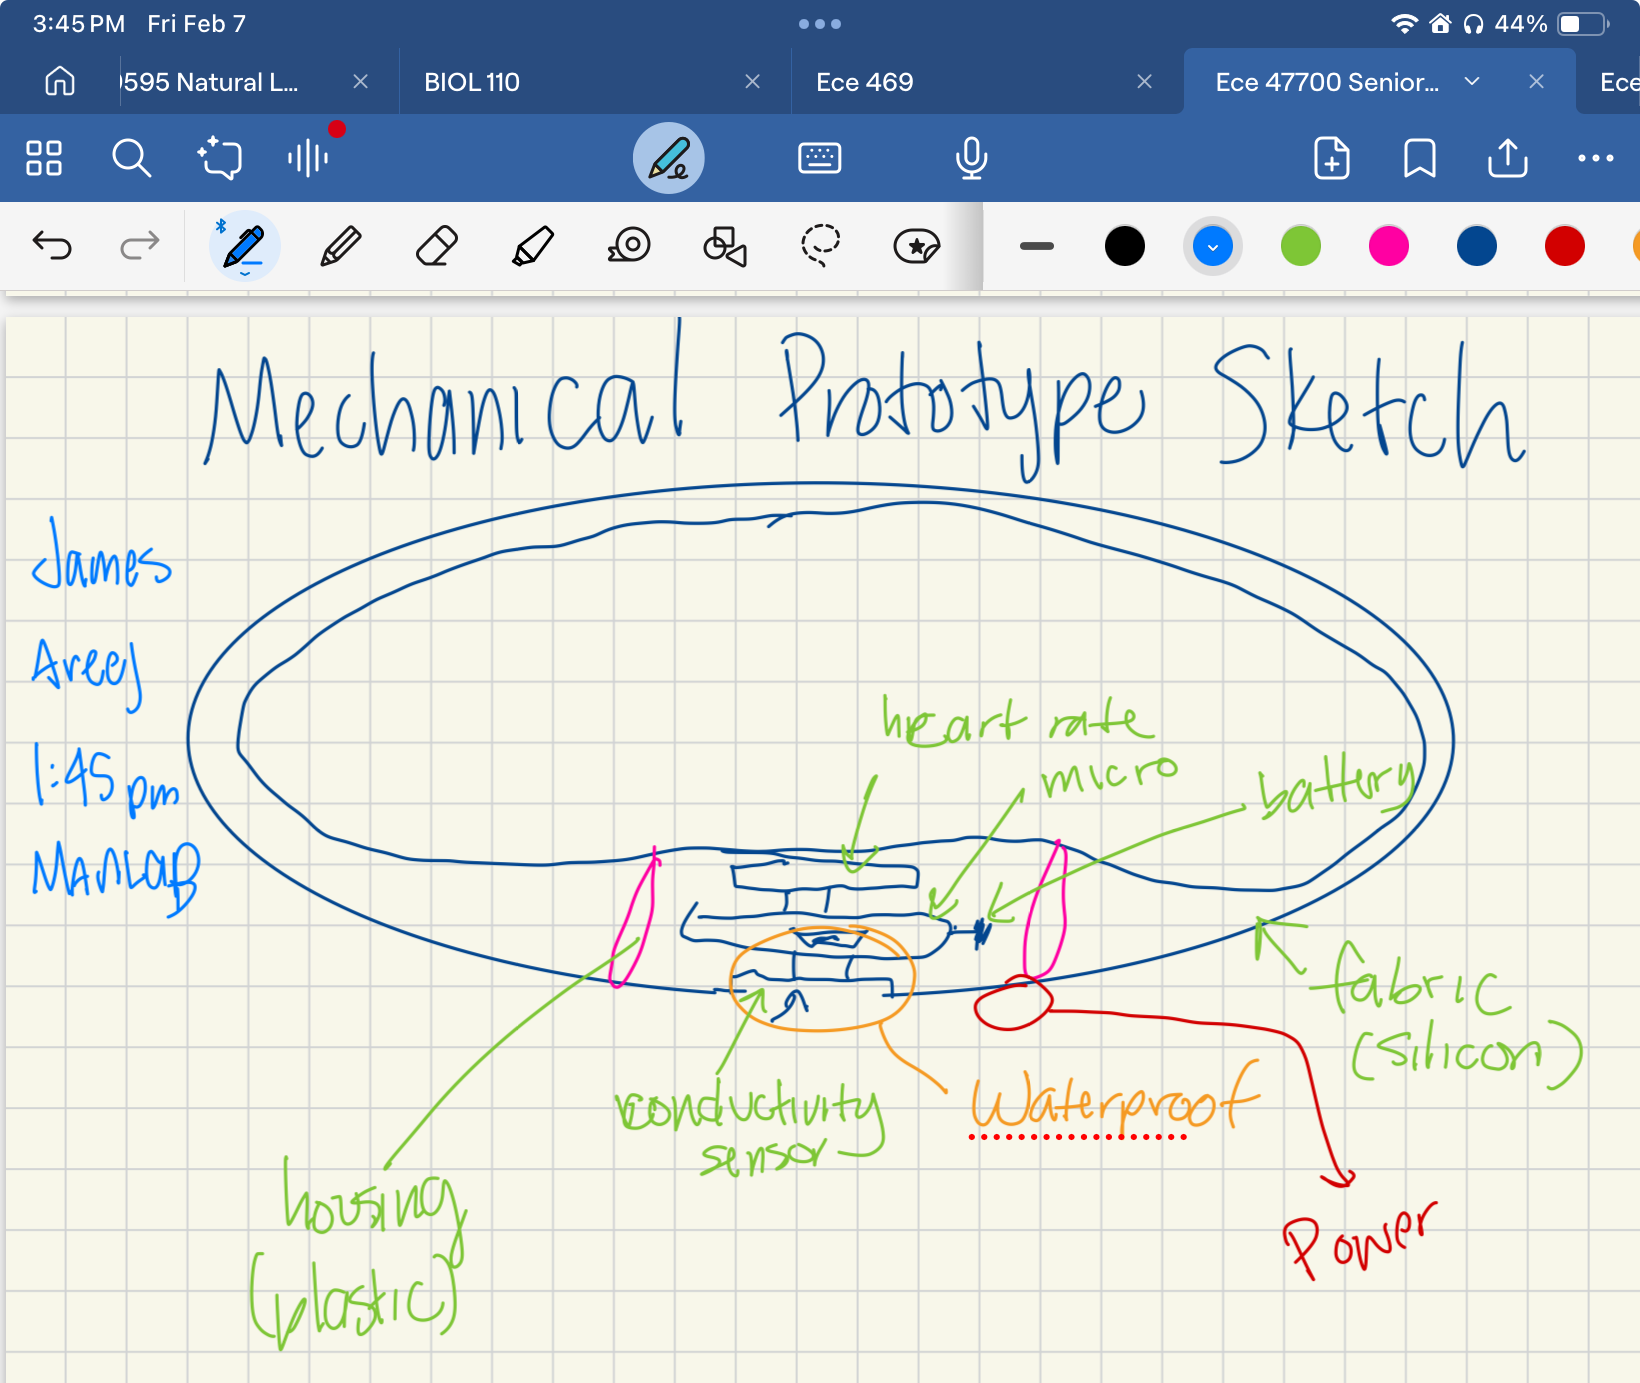Select the lasso selection tool
The image size is (1640, 1383).
tap(819, 245)
